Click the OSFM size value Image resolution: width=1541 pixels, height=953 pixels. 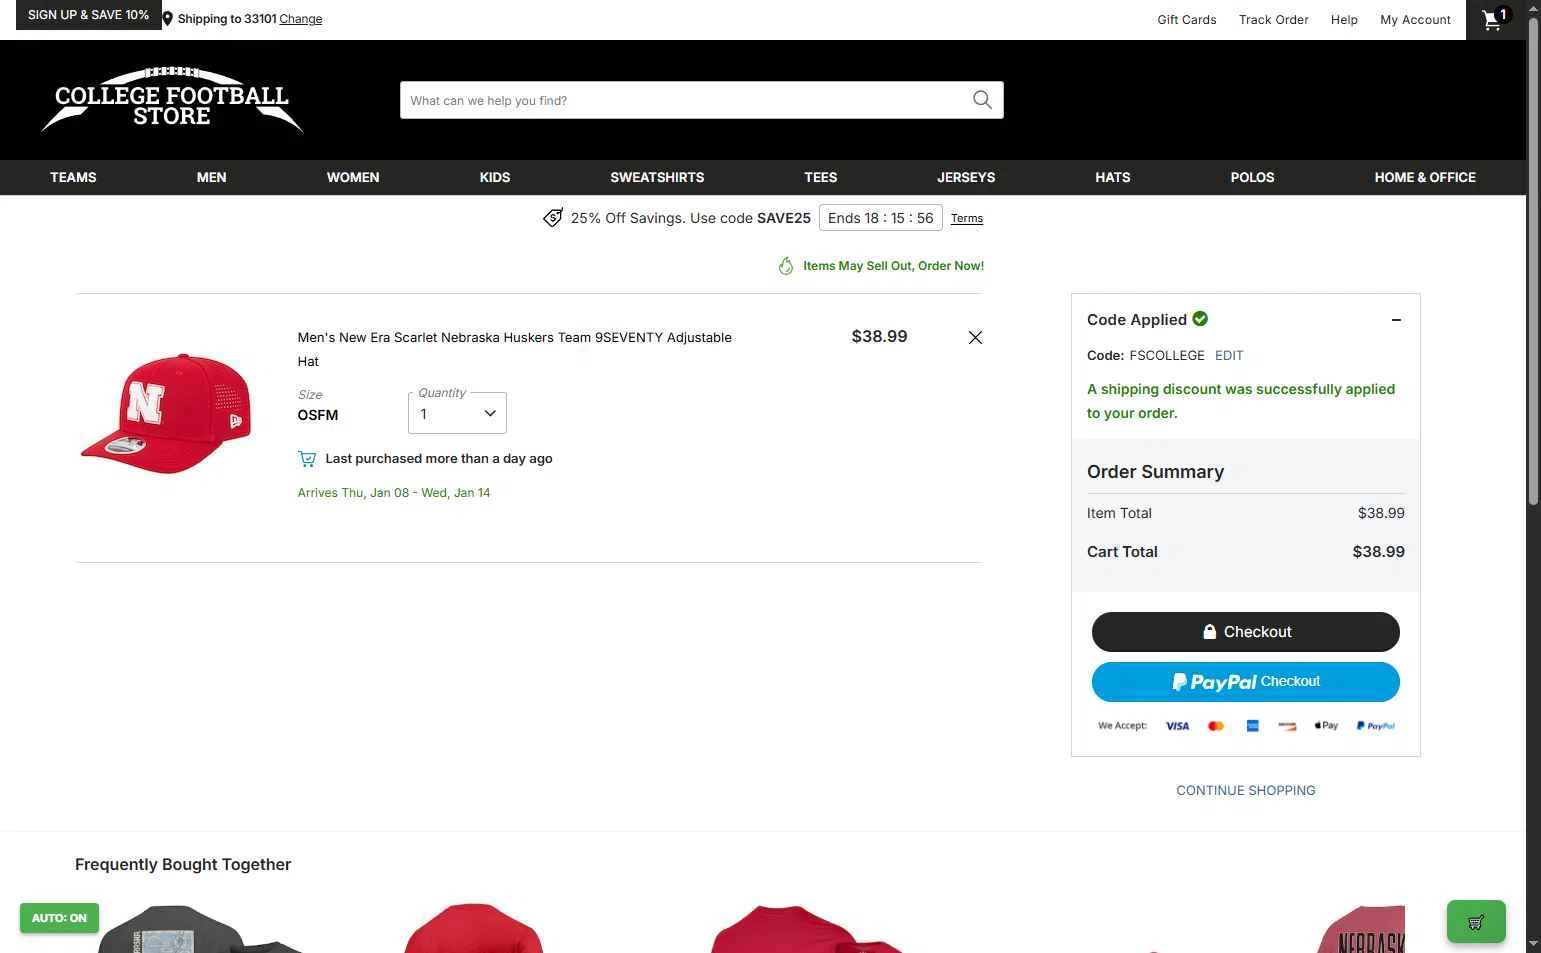coord(318,415)
